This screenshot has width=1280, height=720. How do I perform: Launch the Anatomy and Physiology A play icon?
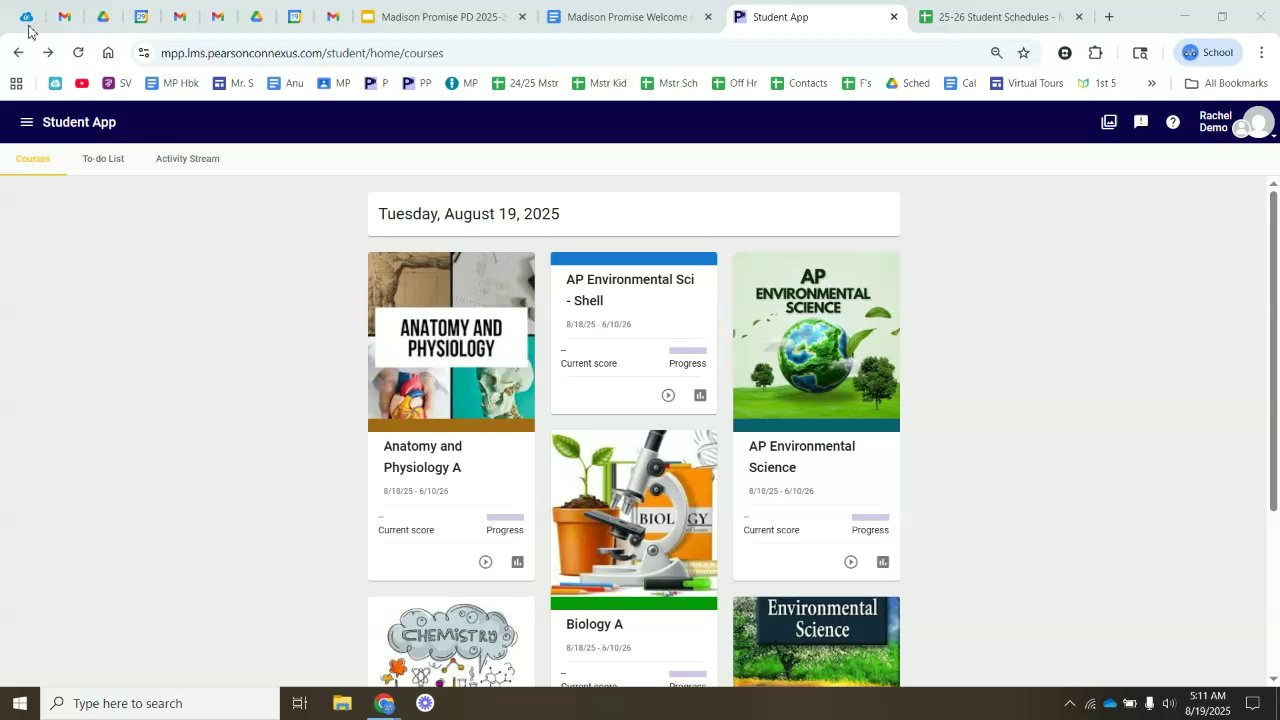point(486,562)
